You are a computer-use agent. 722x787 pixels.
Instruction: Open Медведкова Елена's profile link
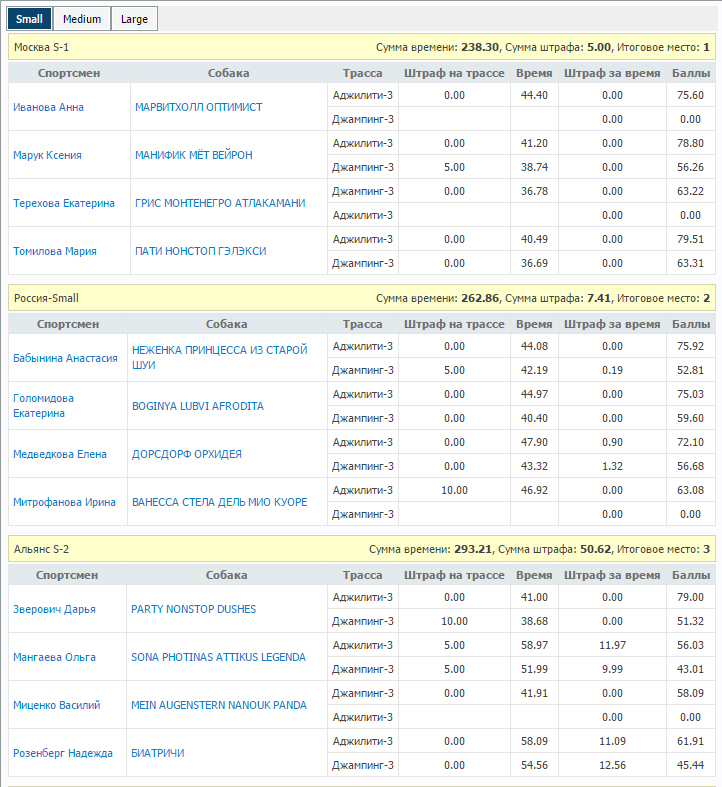click(60, 454)
